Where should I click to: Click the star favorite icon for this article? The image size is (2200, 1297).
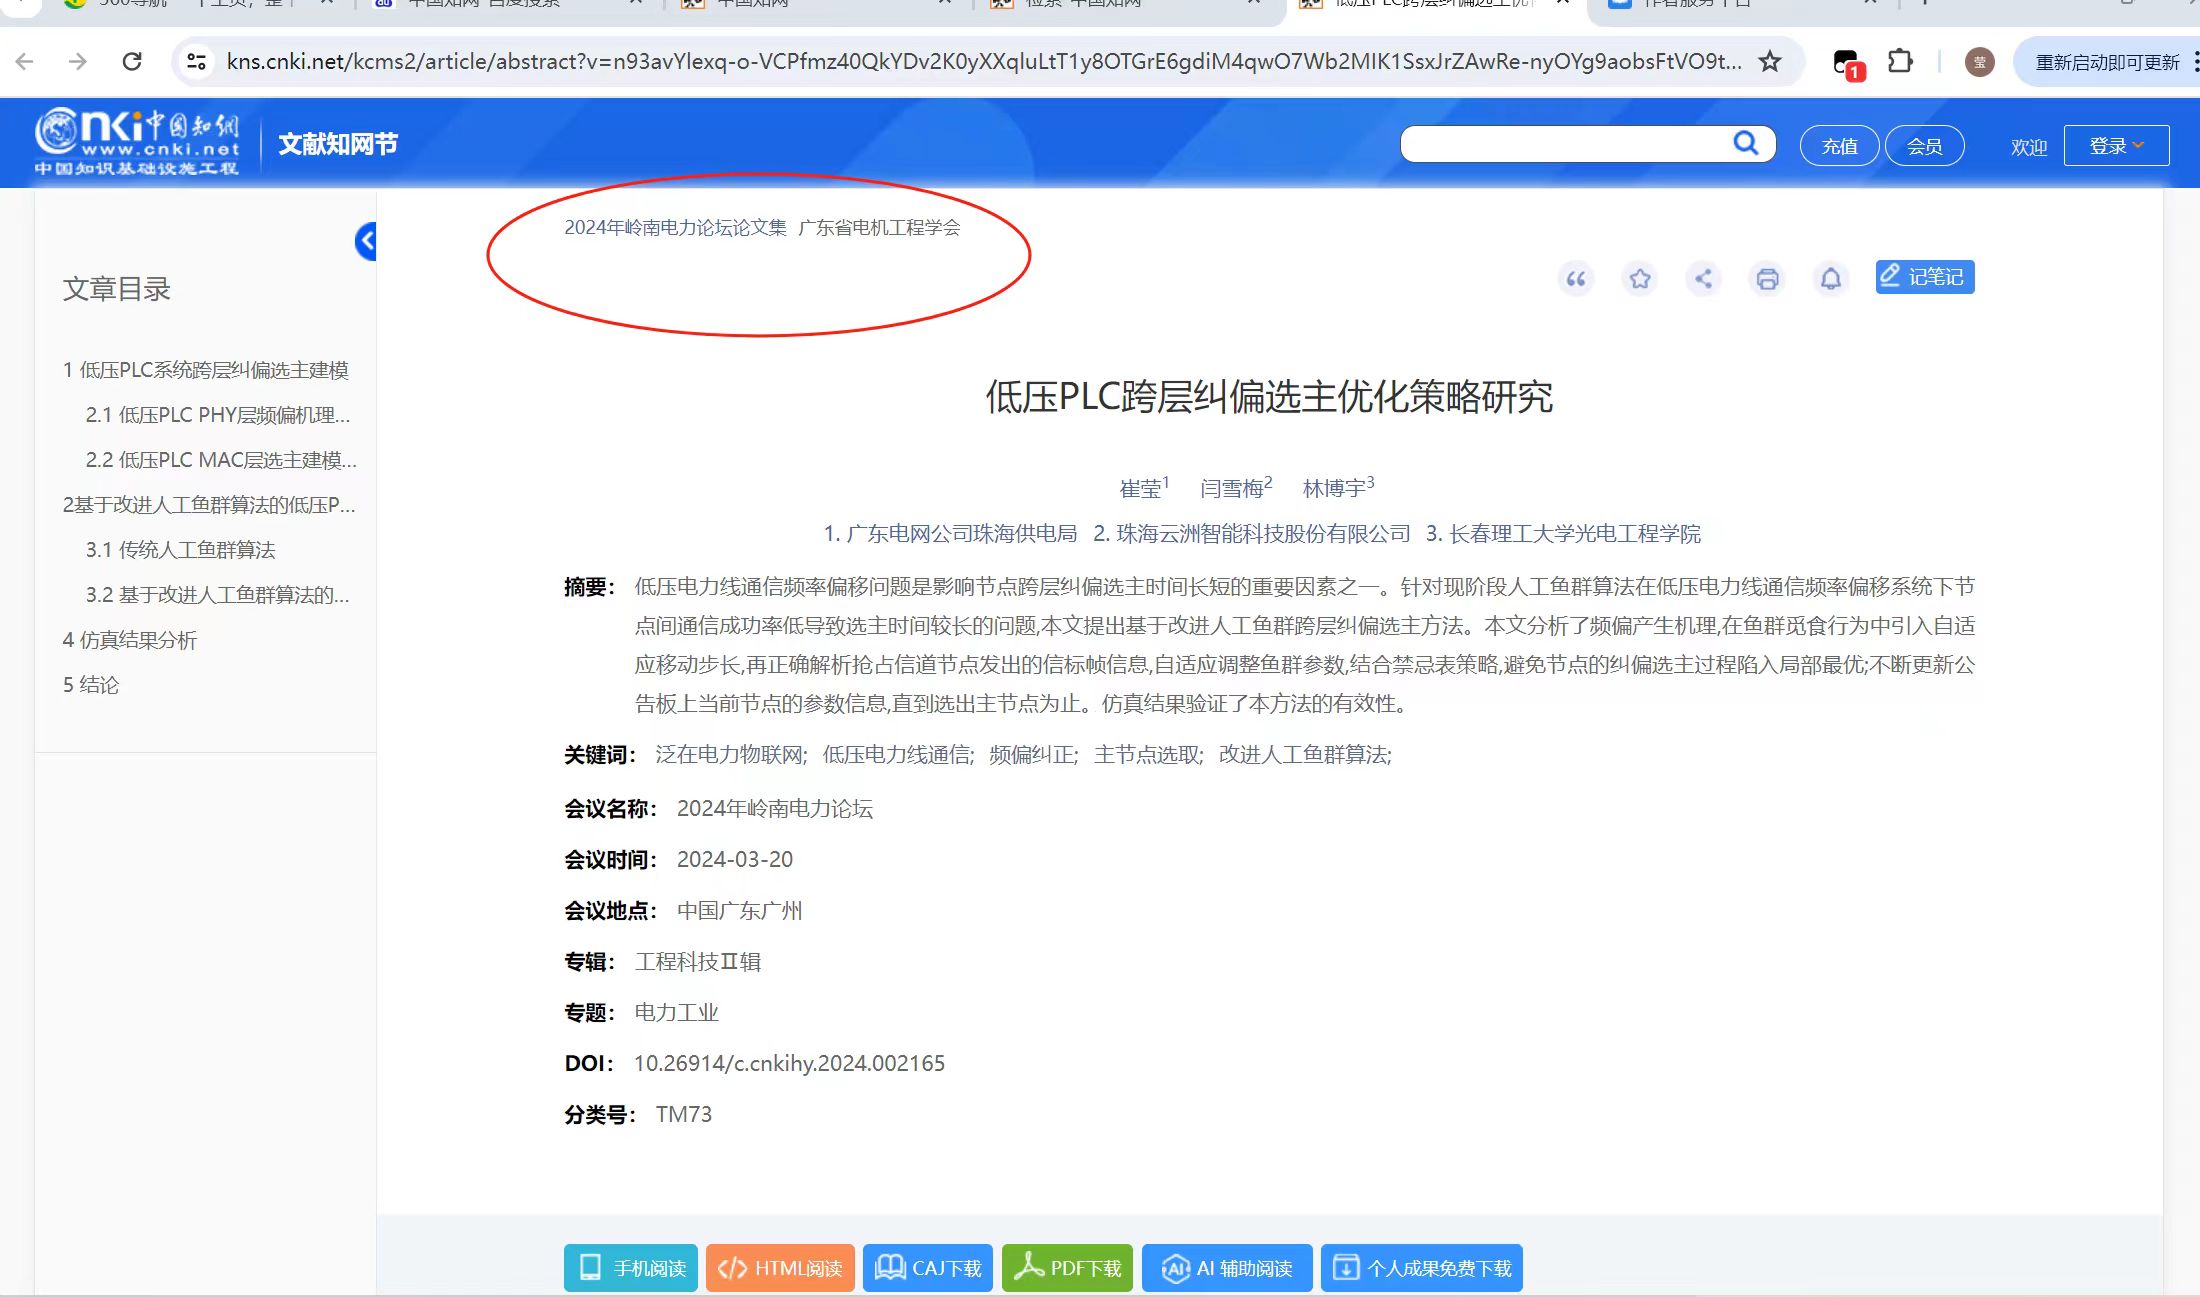tap(1640, 279)
